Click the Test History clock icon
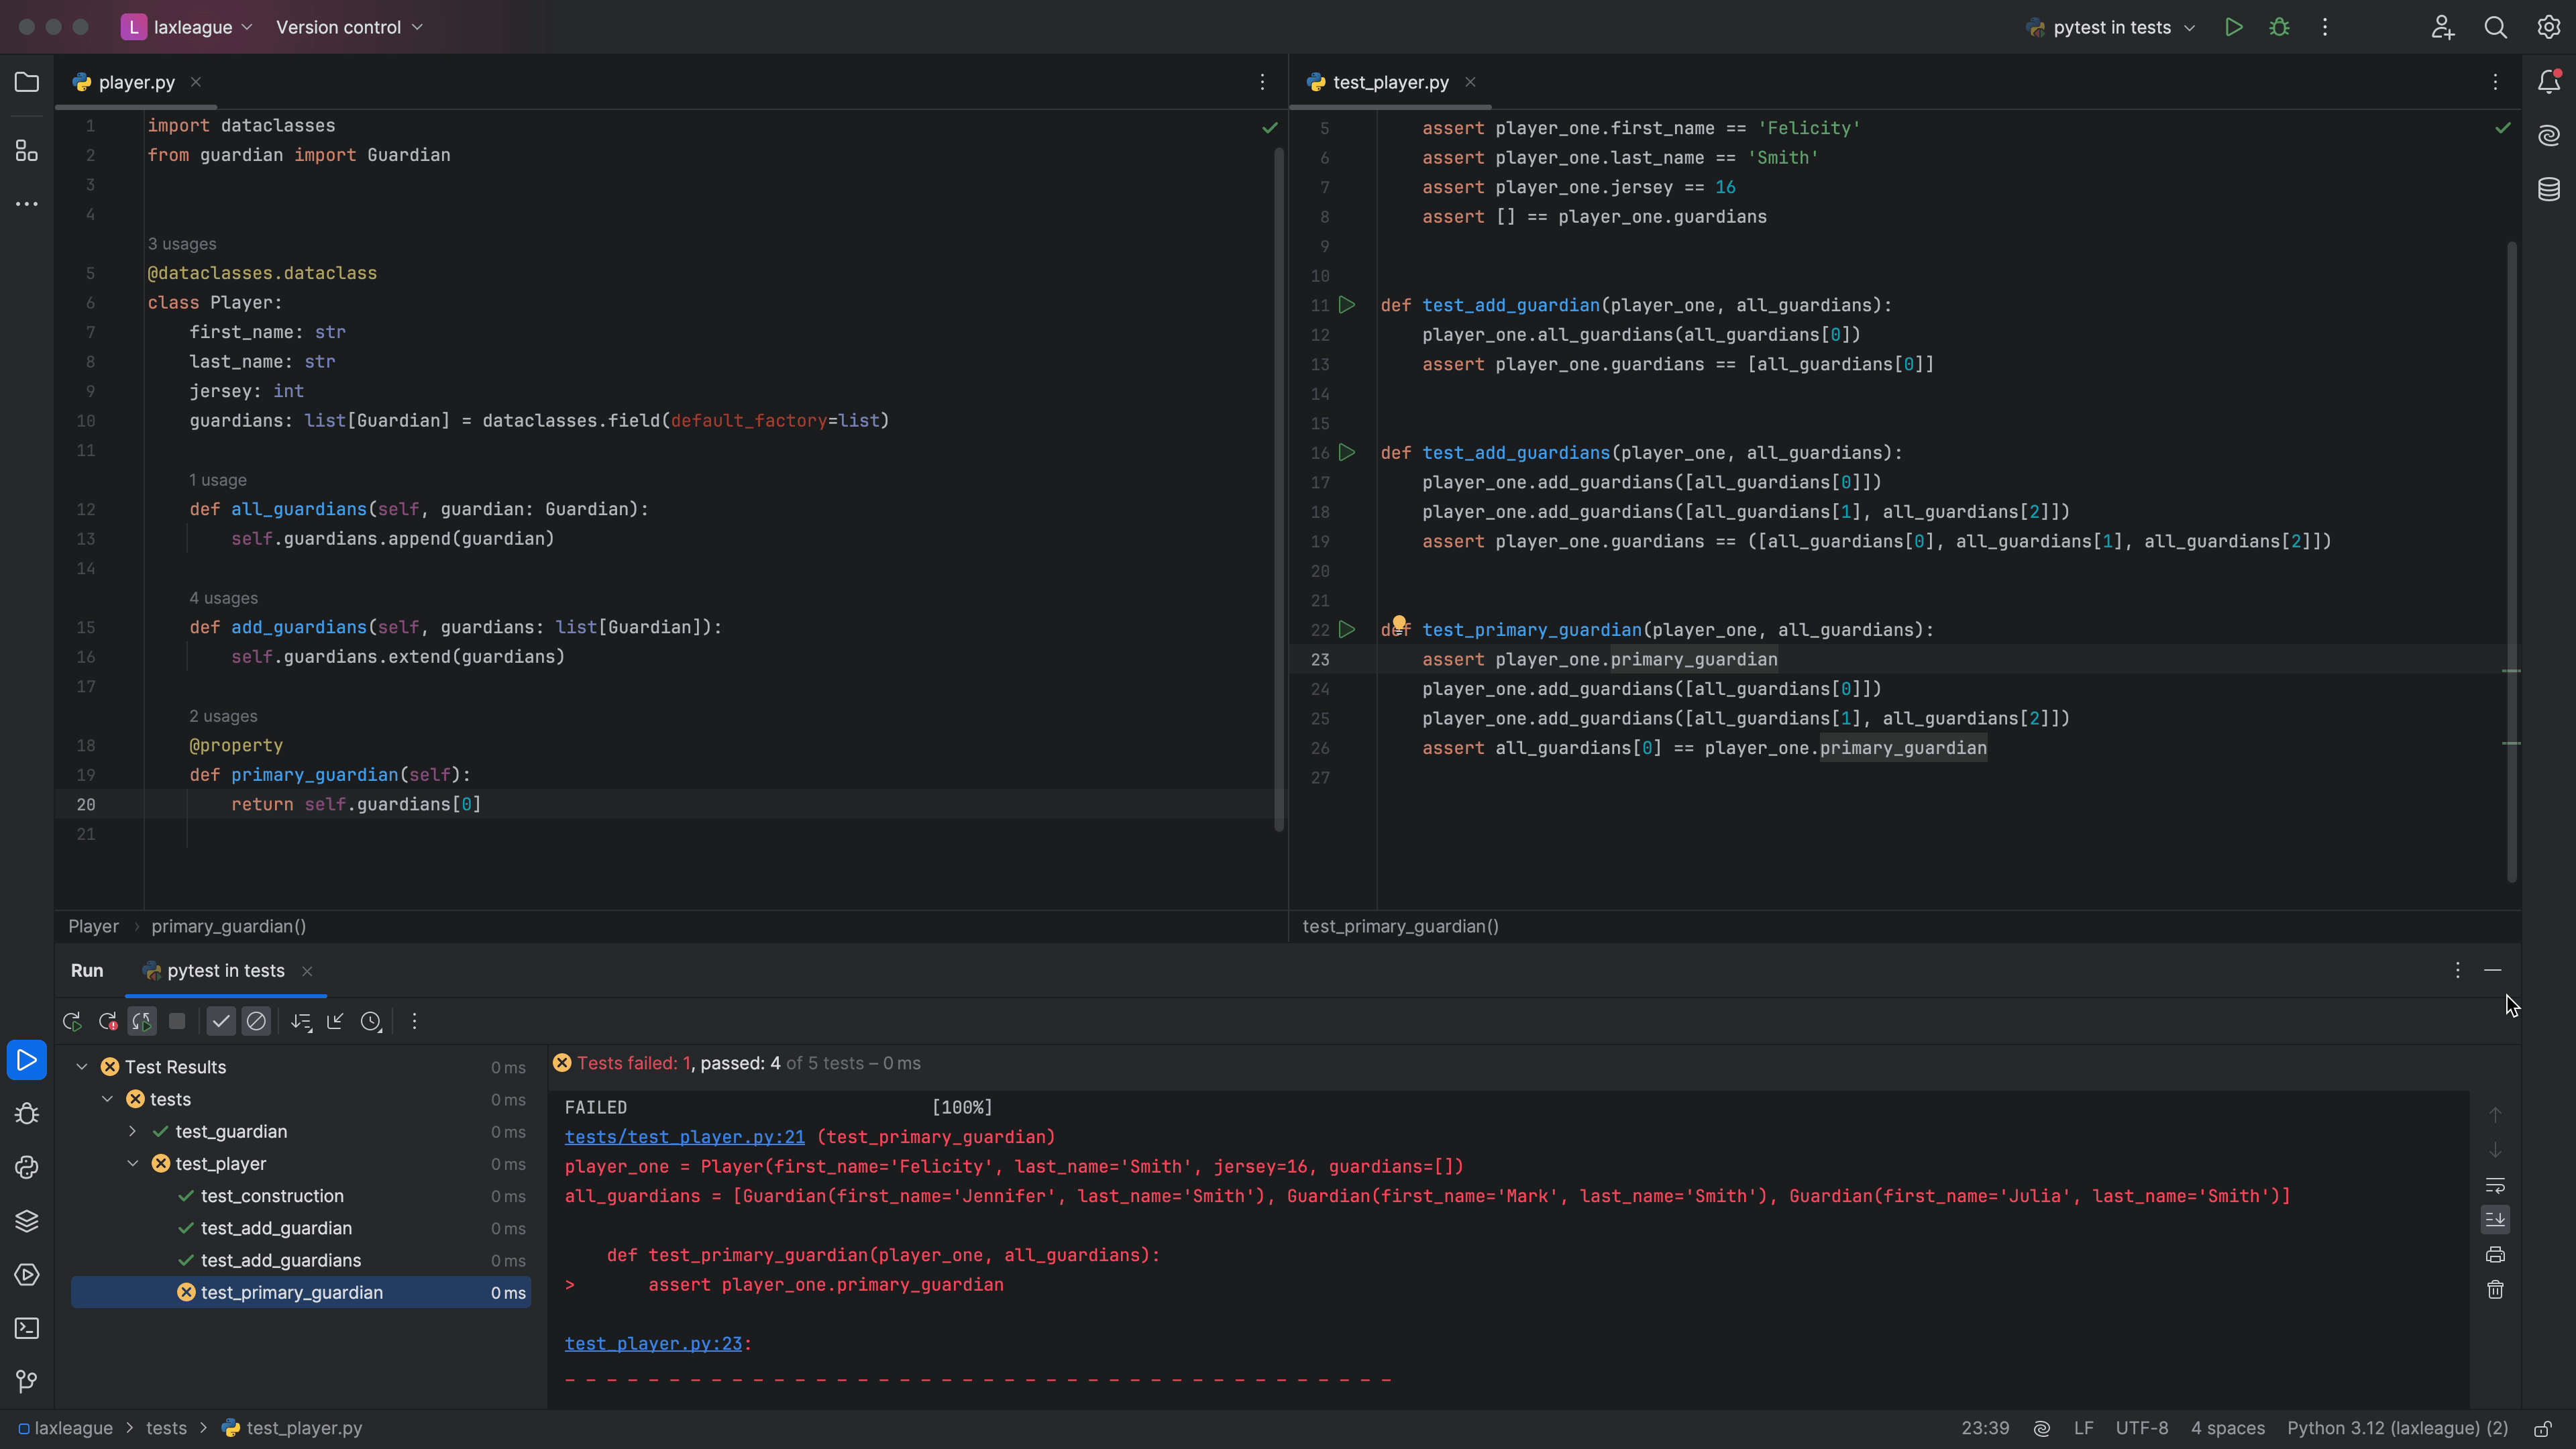2576x1449 pixels. (x=371, y=1021)
